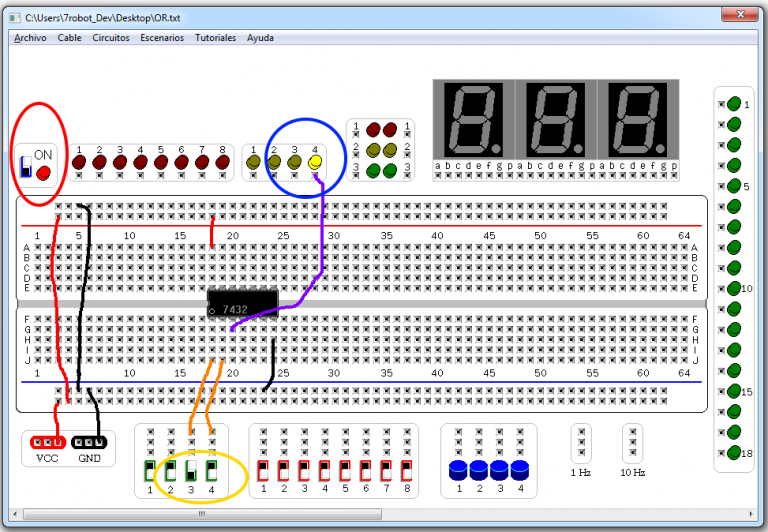Click blue push button number 1
Screen dimensions: 768x532
(459, 469)
